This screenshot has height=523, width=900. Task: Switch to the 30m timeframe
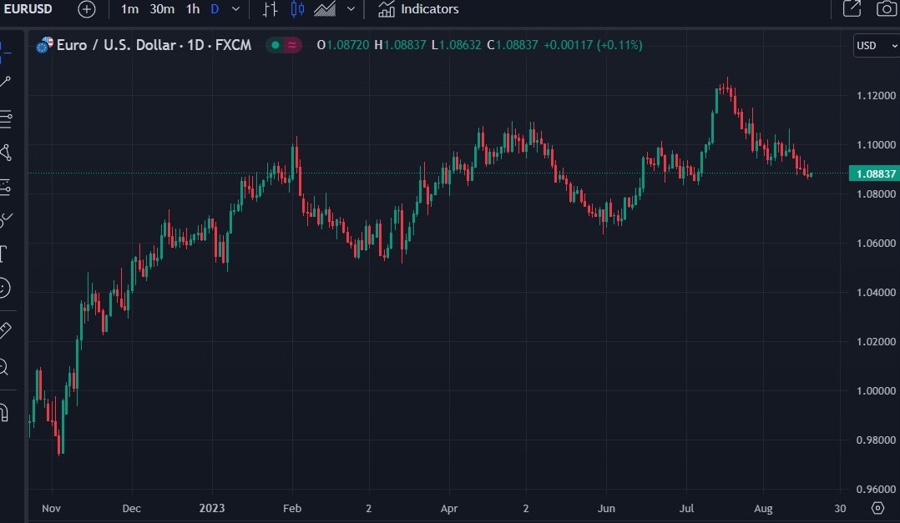click(x=161, y=9)
